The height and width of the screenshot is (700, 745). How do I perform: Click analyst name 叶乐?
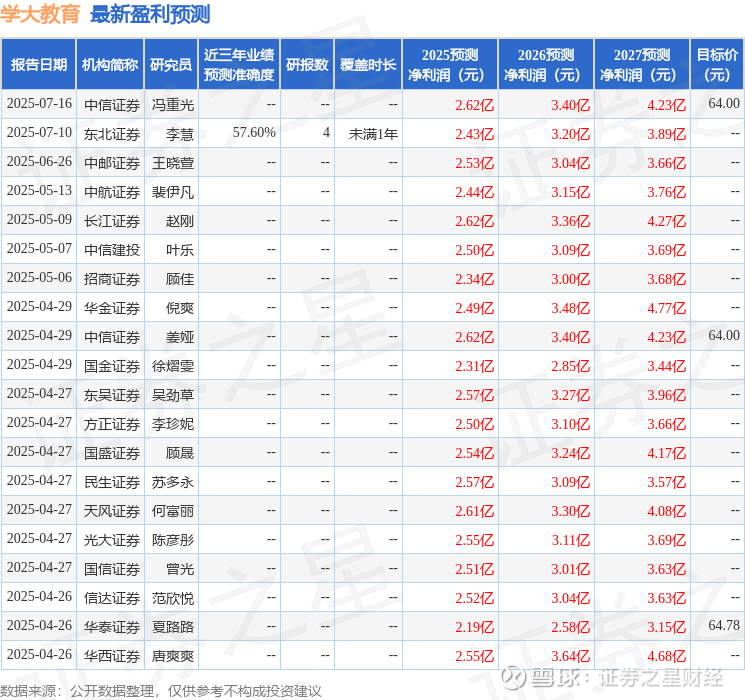point(180,250)
